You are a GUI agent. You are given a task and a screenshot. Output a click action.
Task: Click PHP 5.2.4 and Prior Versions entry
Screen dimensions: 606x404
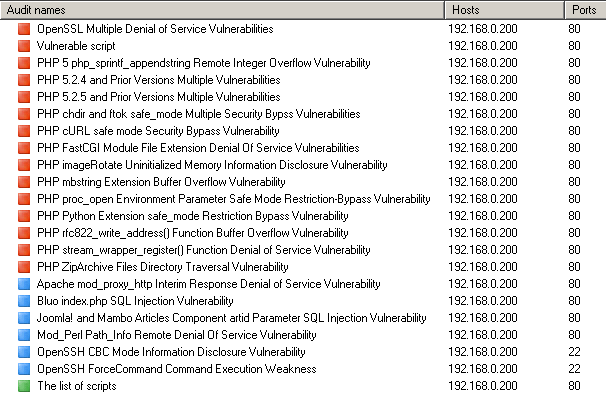[x=158, y=80]
